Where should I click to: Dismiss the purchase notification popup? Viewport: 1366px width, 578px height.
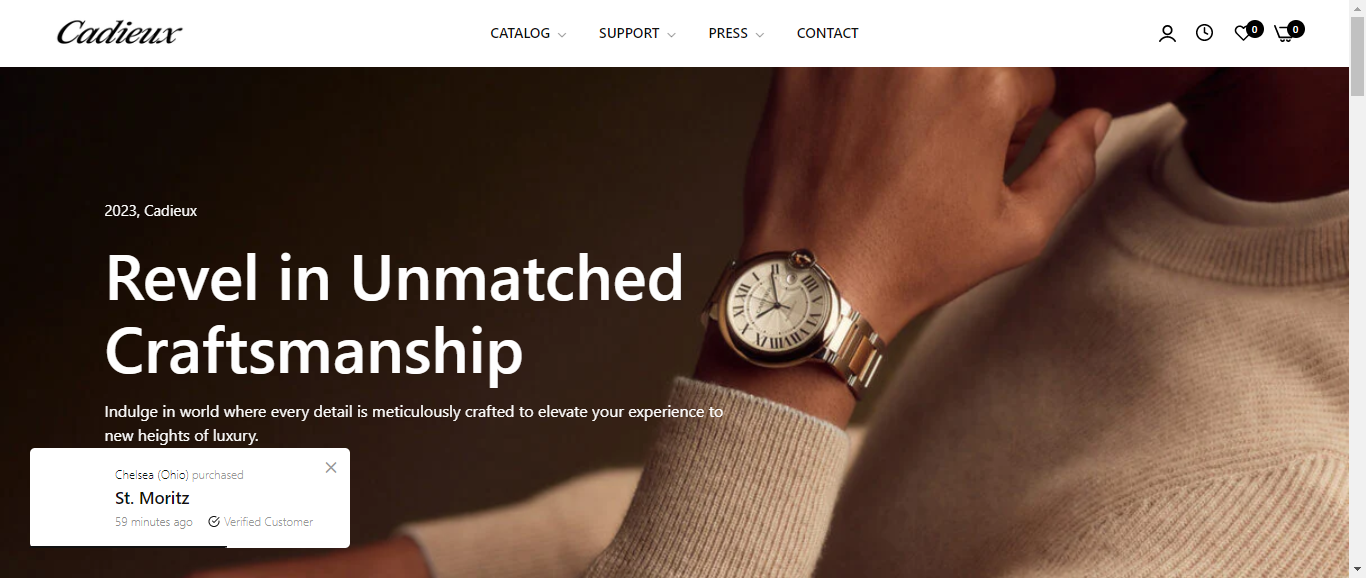click(x=331, y=467)
